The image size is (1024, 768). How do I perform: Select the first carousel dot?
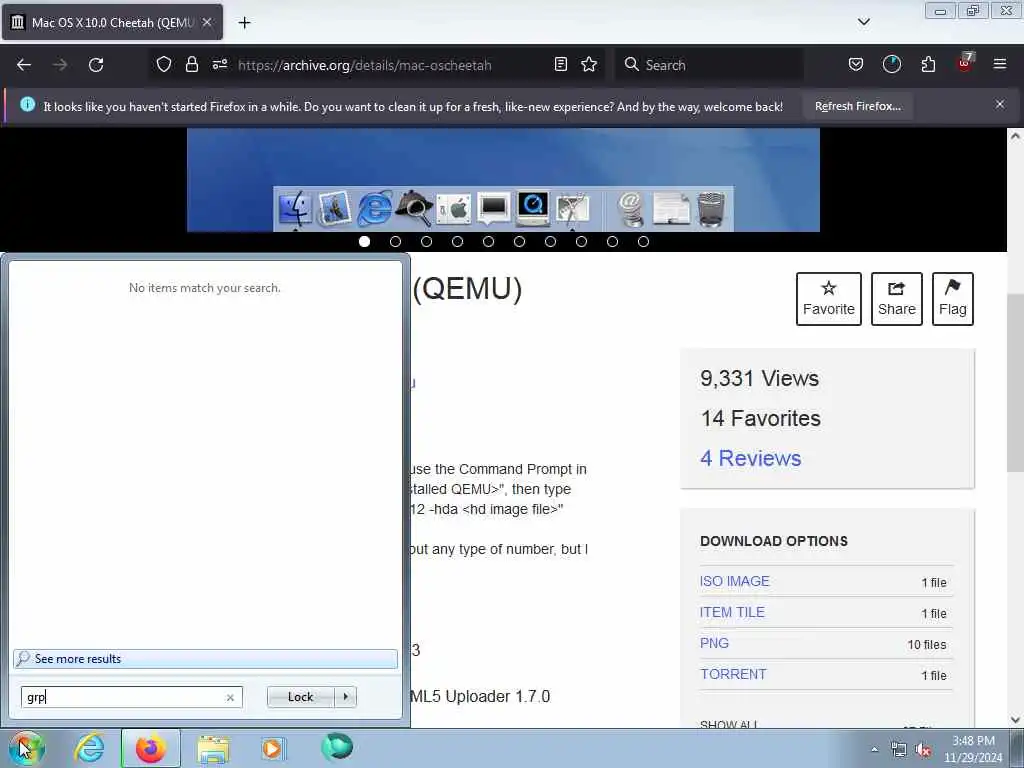[x=364, y=242]
